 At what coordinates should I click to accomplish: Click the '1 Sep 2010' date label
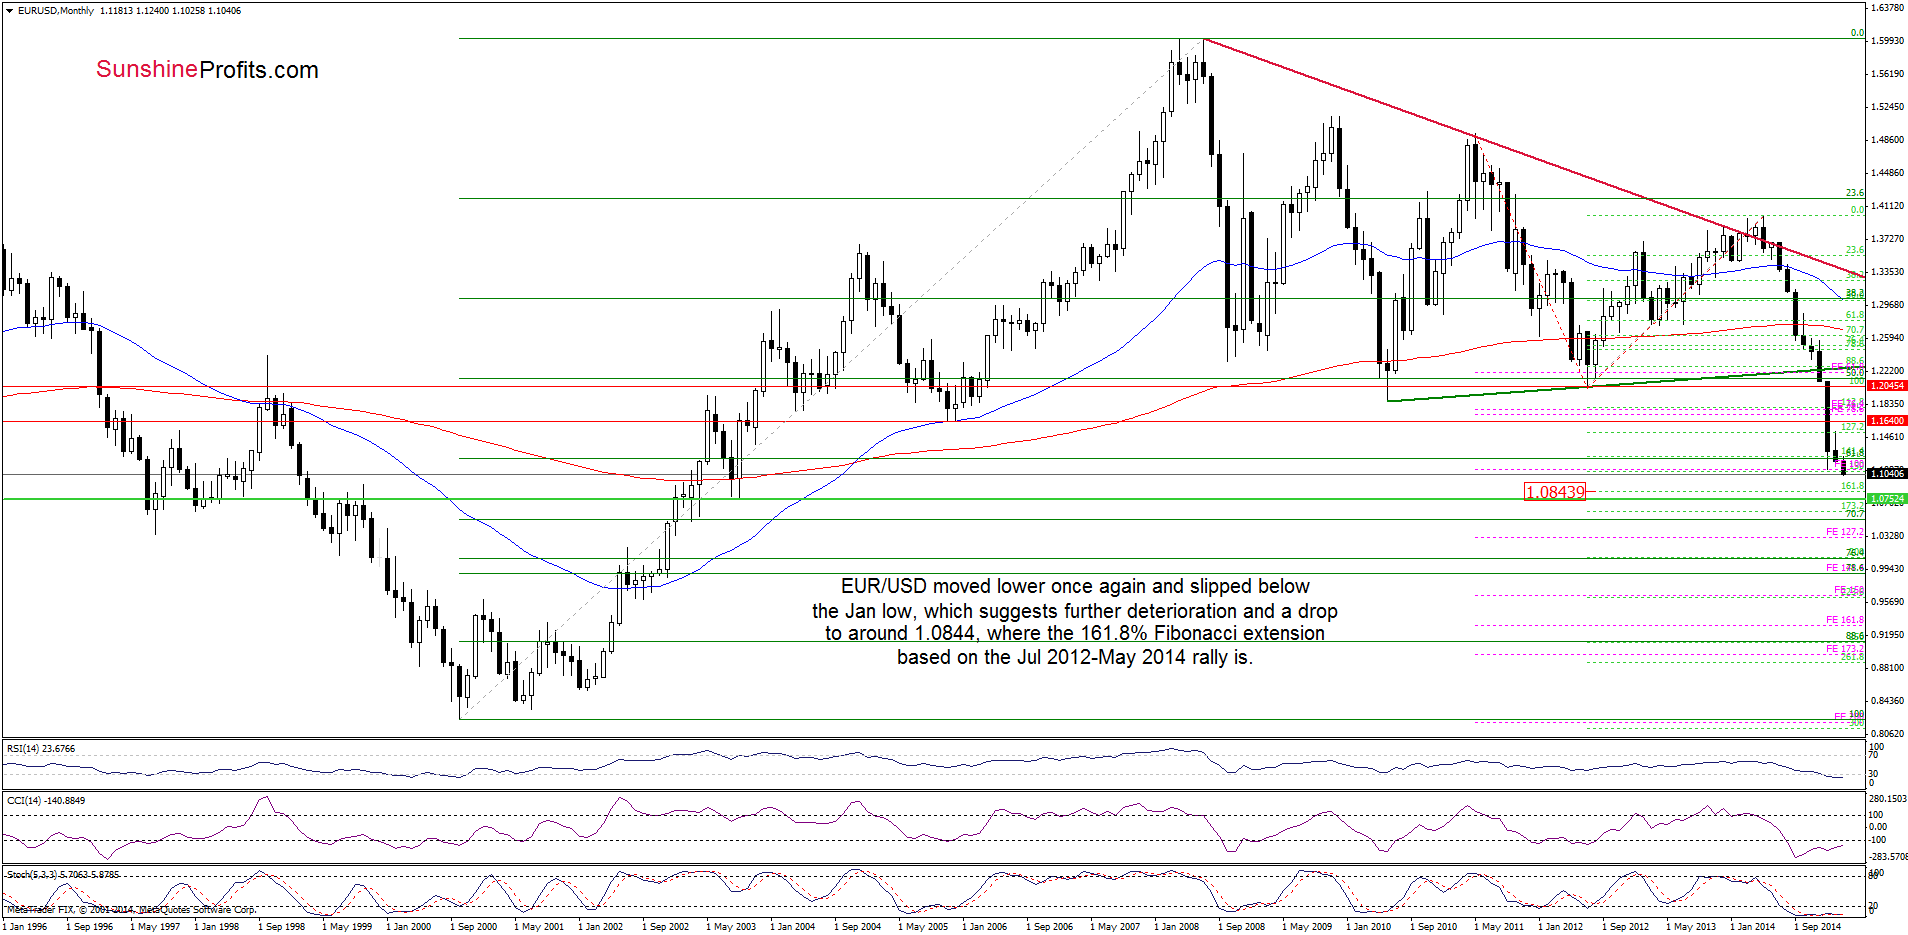click(x=1433, y=927)
